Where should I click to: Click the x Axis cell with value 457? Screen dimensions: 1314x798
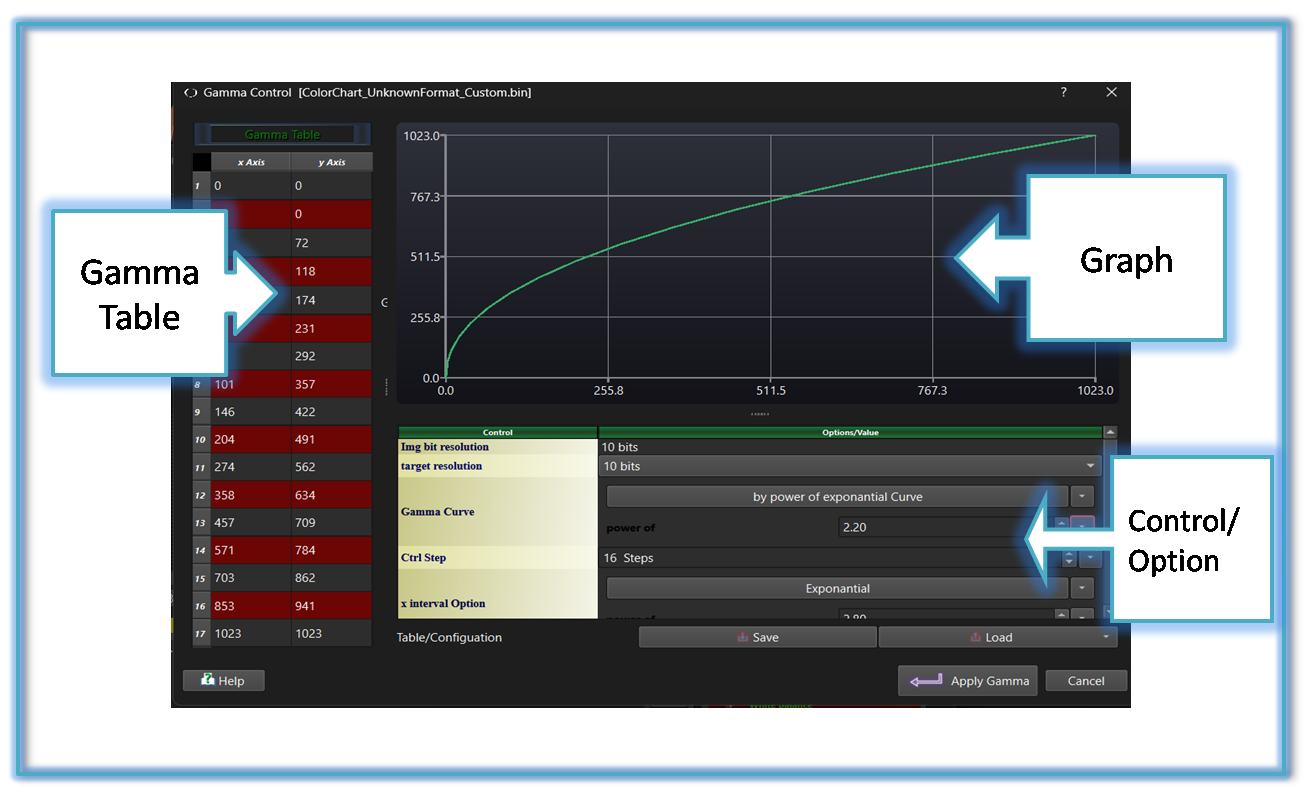pyautogui.click(x=251, y=523)
